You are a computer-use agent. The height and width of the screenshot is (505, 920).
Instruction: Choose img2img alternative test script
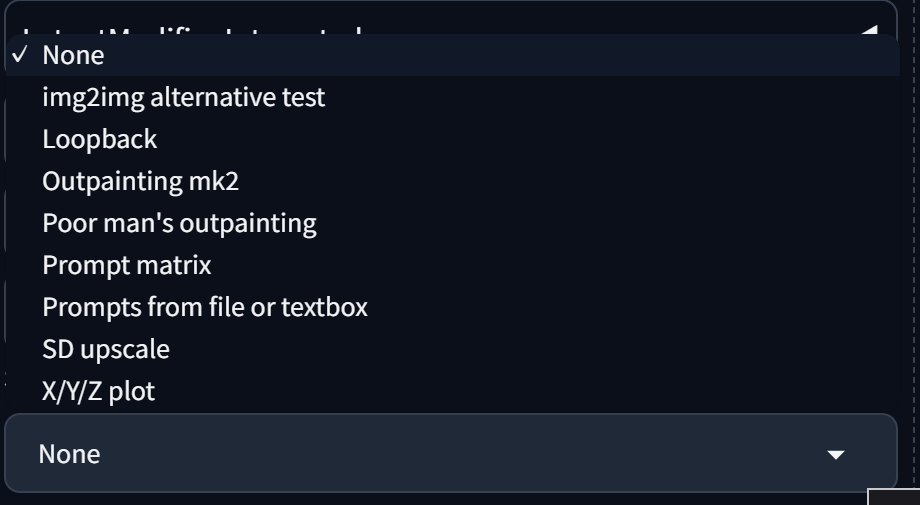[x=183, y=98]
